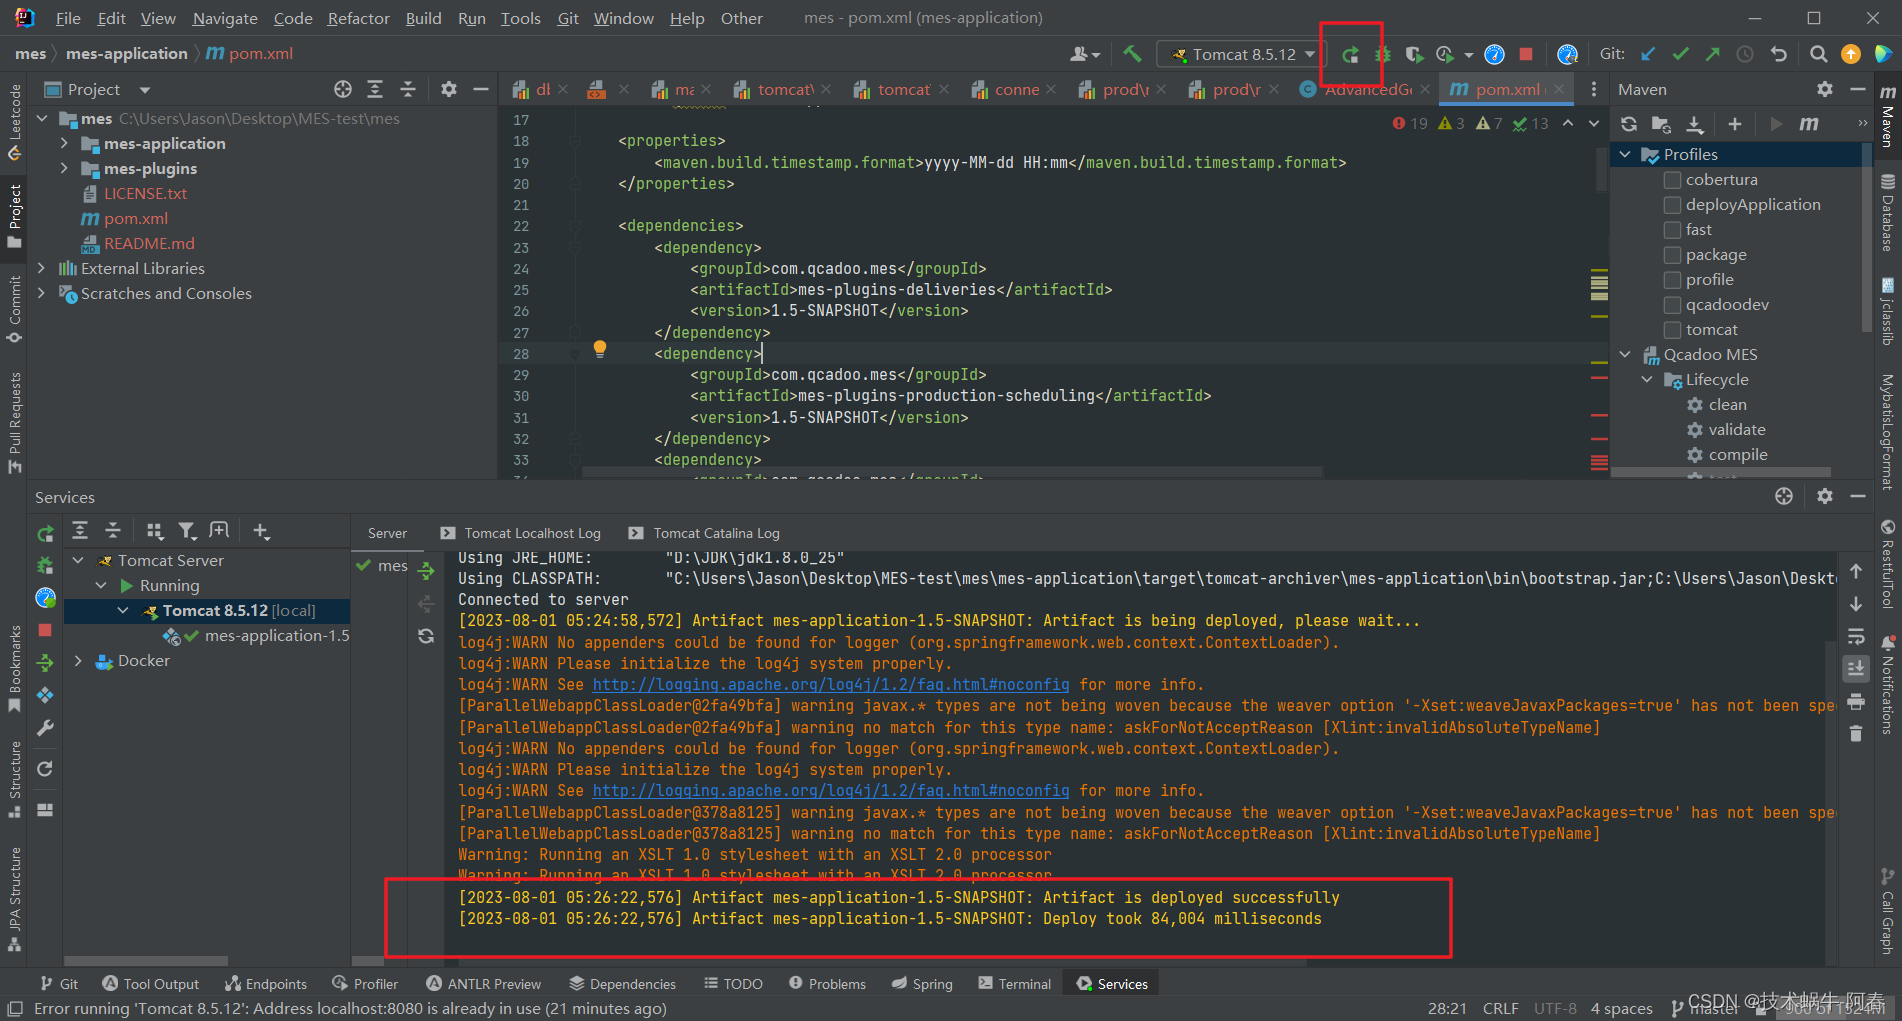Switch to Tomcat Catalina Log tab
1902x1021 pixels.
point(704,533)
